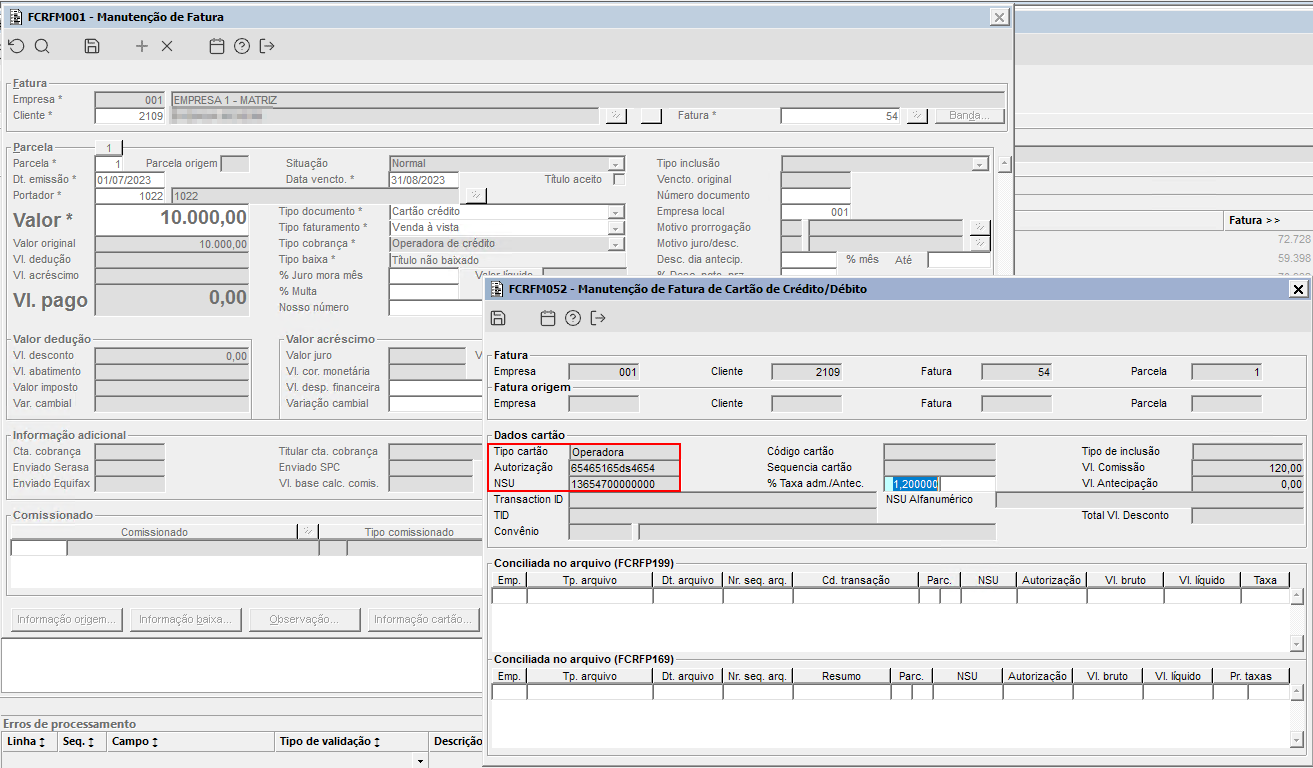This screenshot has height=768, width=1313.
Task: Click the % Taxa adm./Antec. field
Action: [x=938, y=484]
